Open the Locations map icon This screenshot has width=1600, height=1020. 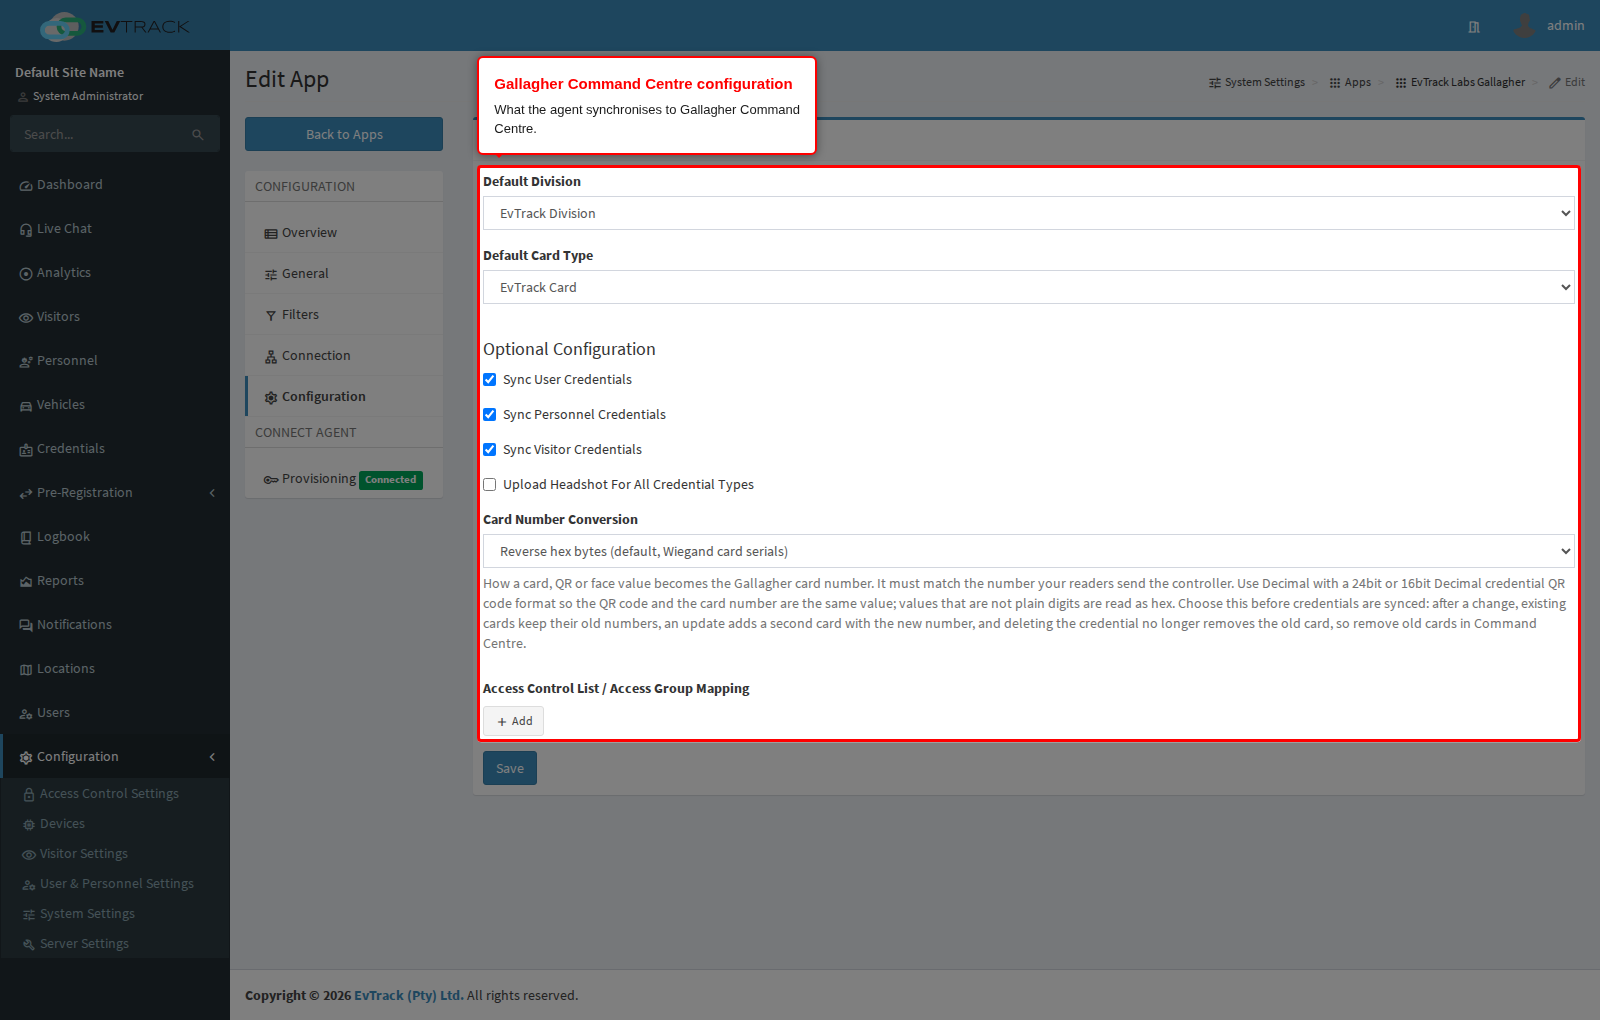click(26, 670)
